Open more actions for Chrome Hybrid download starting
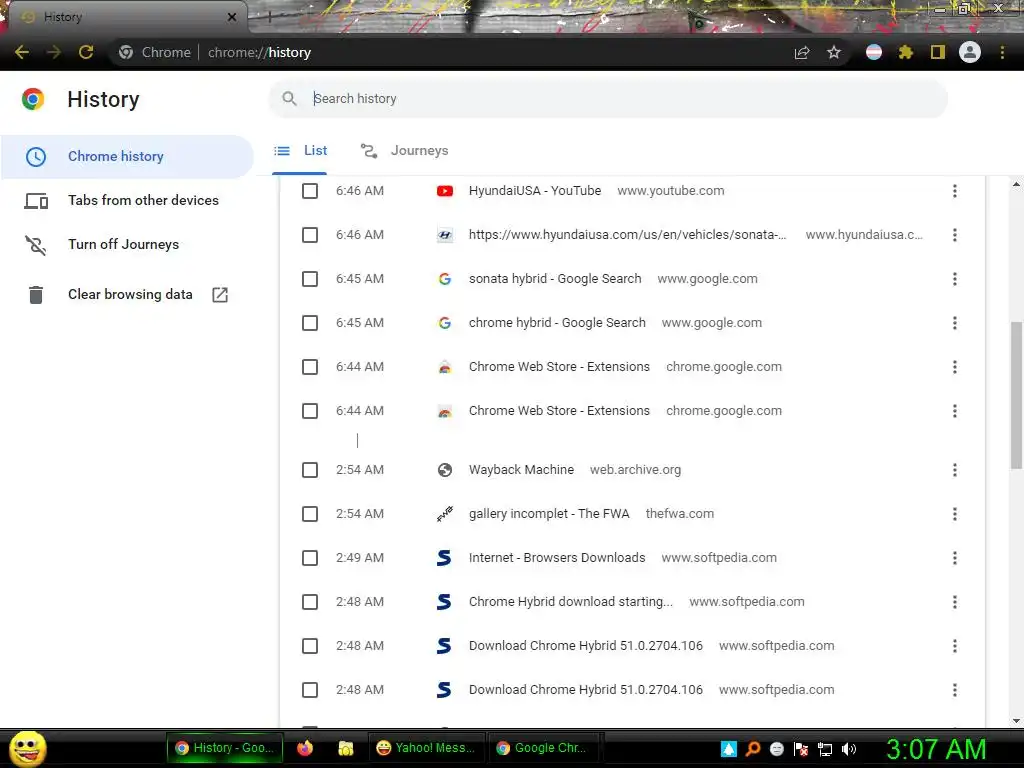 (x=955, y=602)
